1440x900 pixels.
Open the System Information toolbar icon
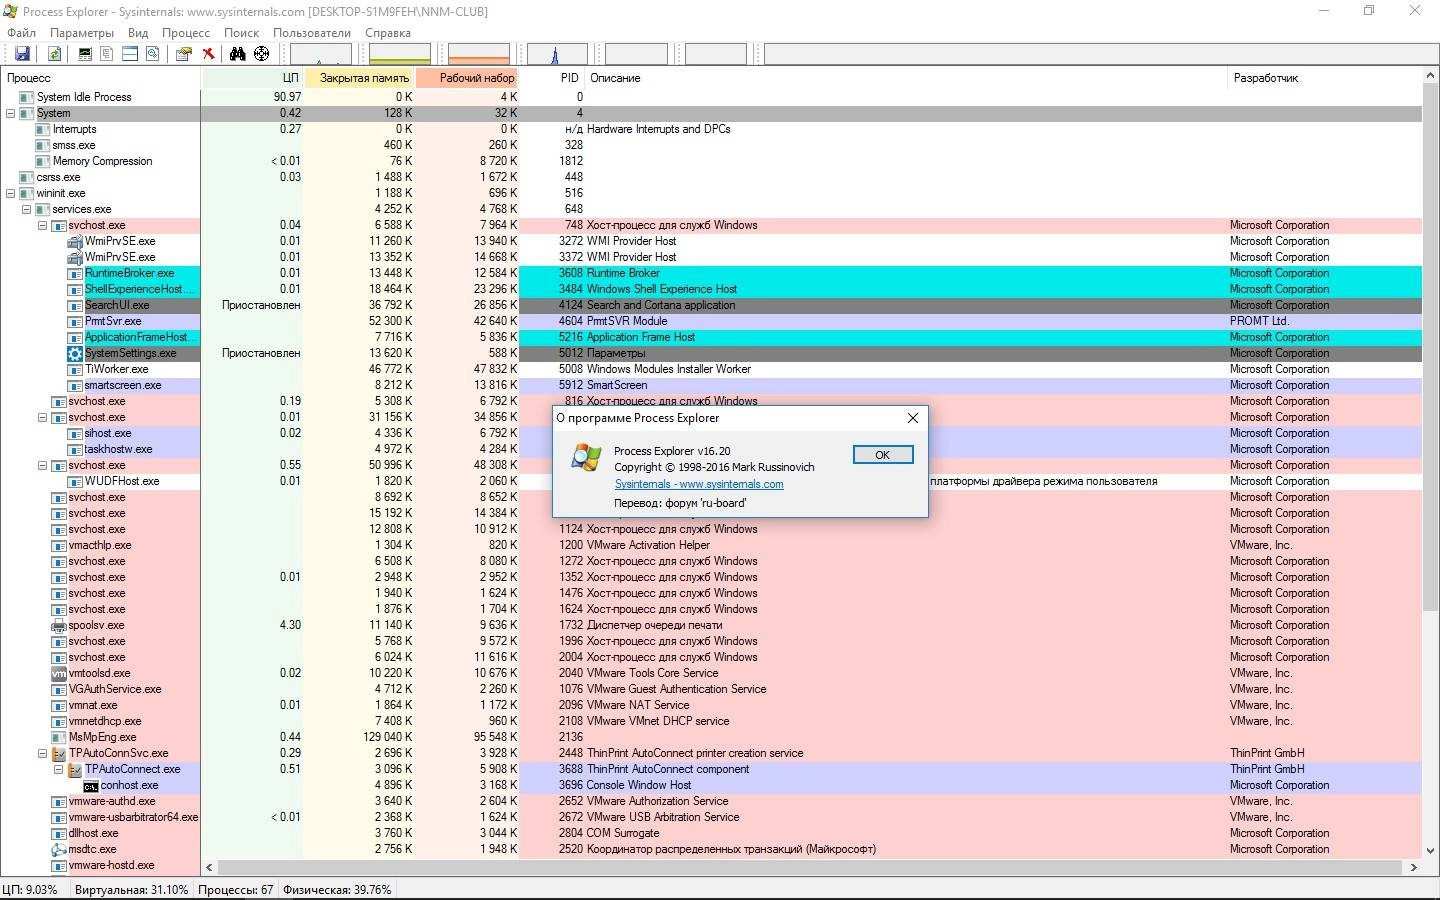(85, 54)
